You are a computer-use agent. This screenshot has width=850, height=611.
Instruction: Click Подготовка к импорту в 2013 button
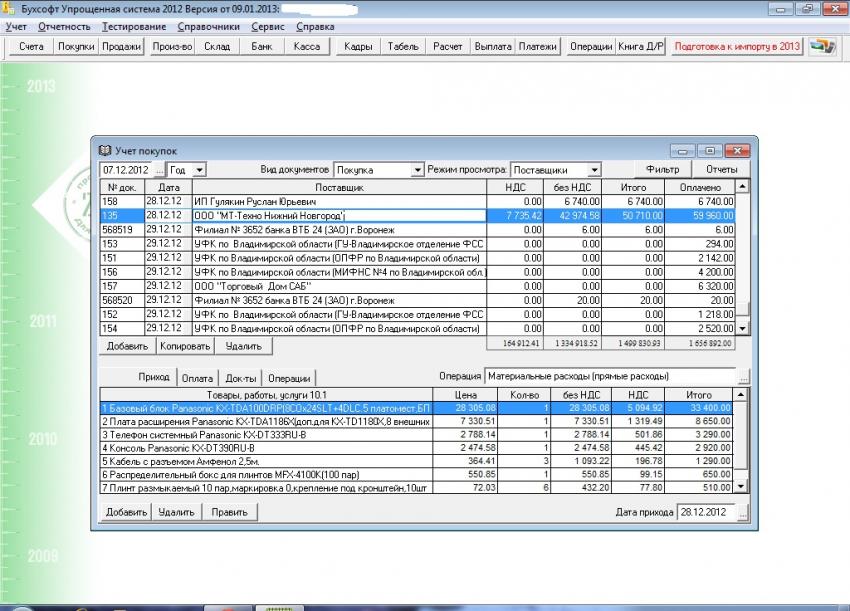click(x=738, y=46)
